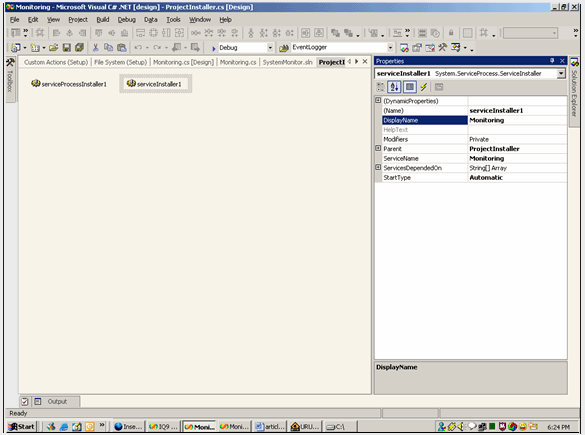Toggle the Properties button in Properties toolbar
Screen dimensions: 585x435
pos(410,87)
